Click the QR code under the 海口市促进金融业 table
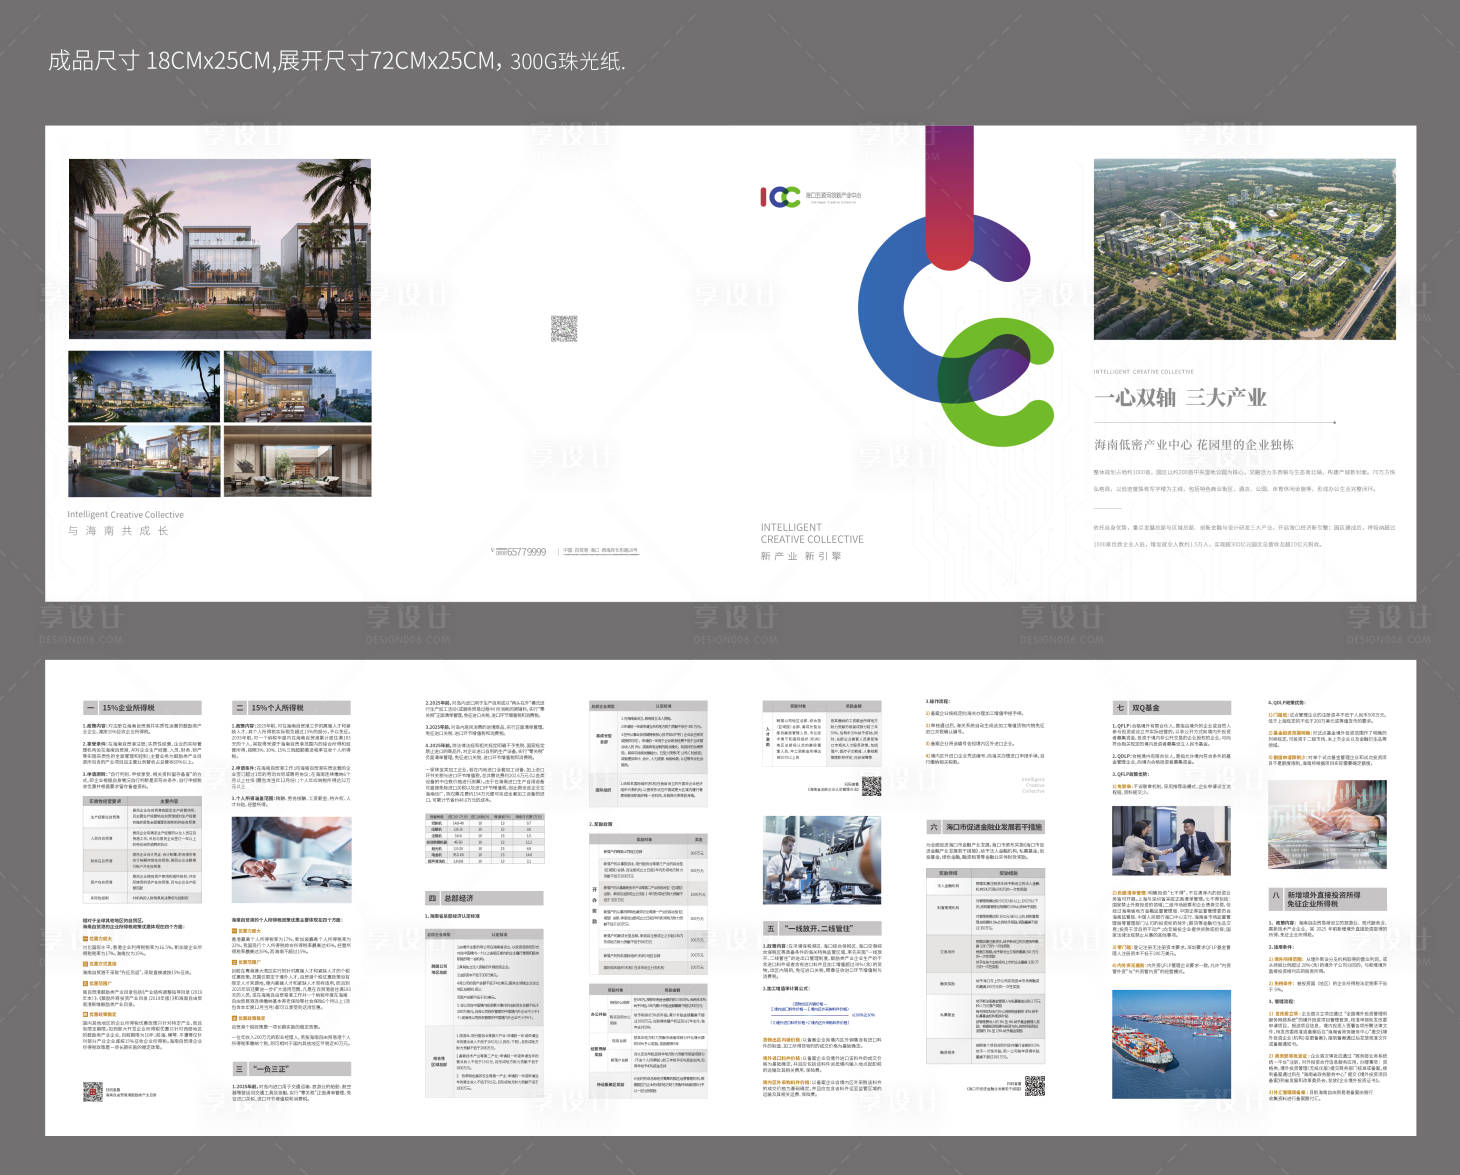Image resolution: width=1460 pixels, height=1175 pixels. 1035,1086
